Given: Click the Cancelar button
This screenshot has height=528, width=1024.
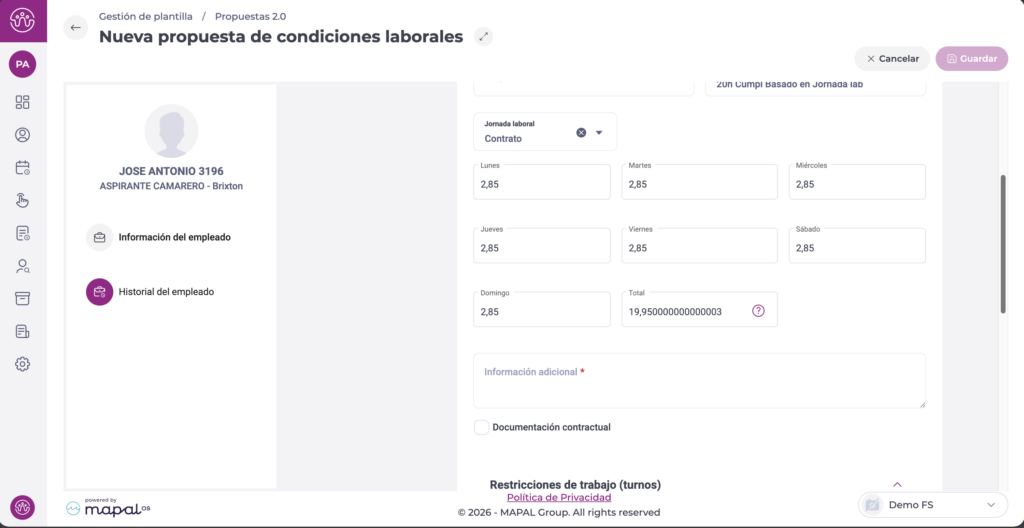Looking at the screenshot, I should tap(892, 59).
